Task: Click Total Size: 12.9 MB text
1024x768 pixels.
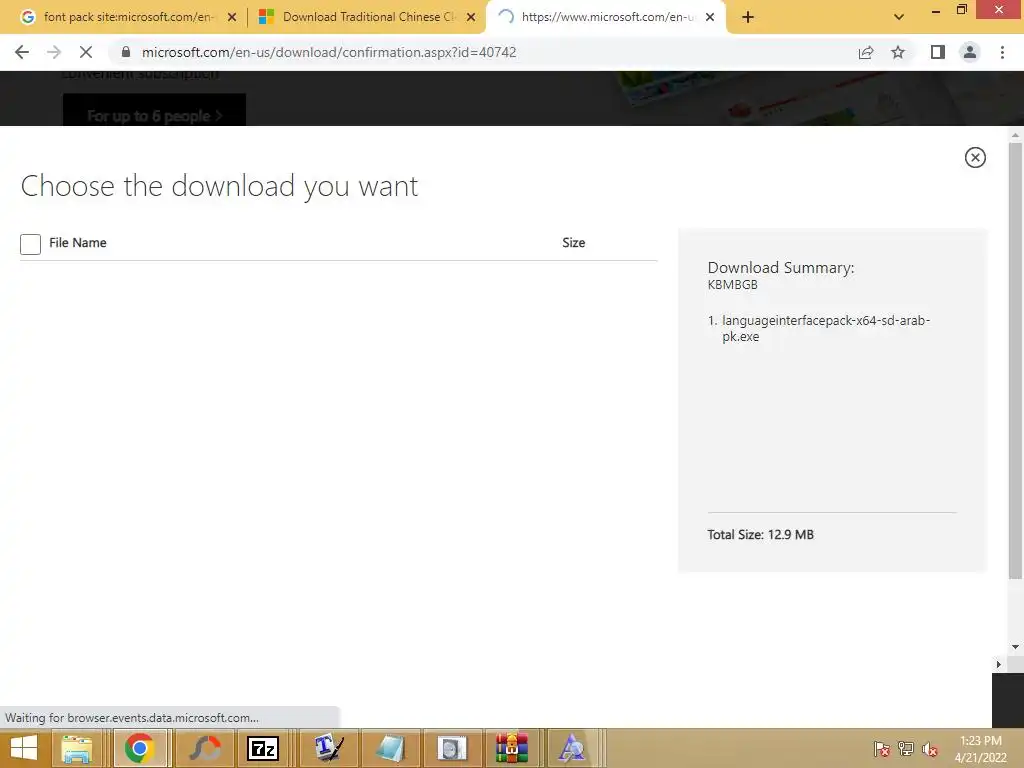Action: pos(760,534)
